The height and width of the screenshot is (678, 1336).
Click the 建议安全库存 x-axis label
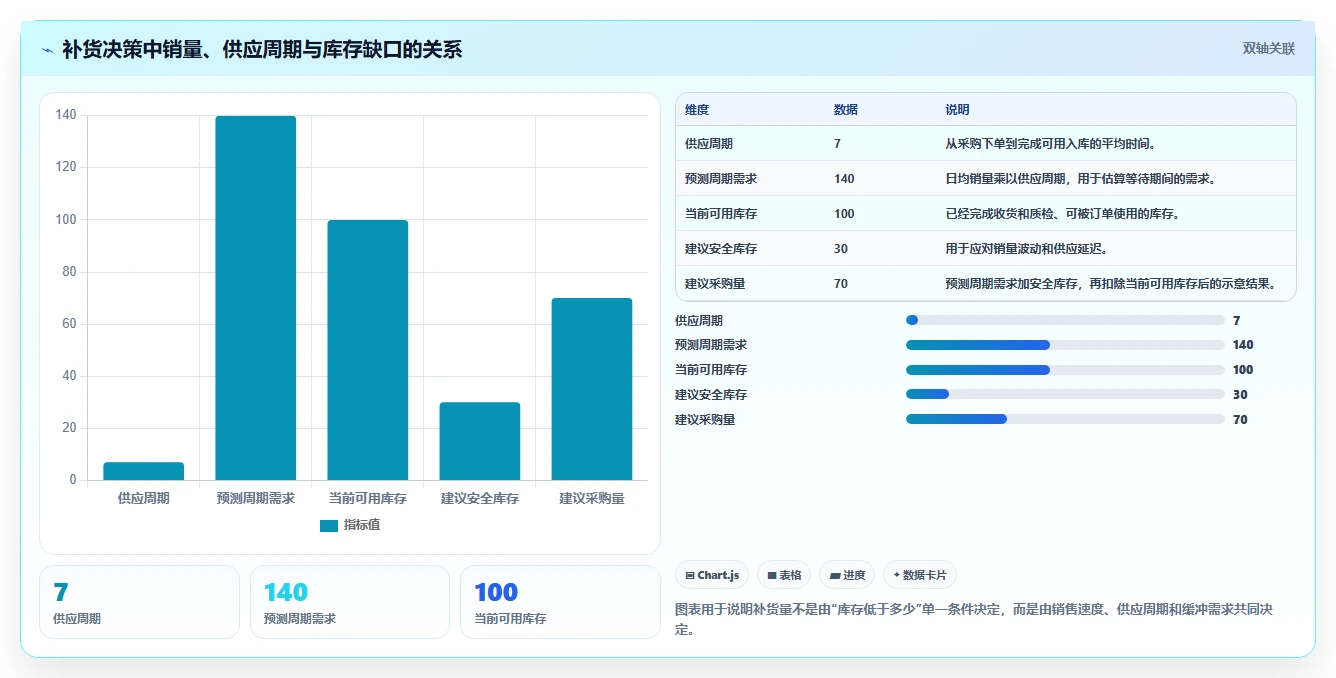click(x=480, y=498)
